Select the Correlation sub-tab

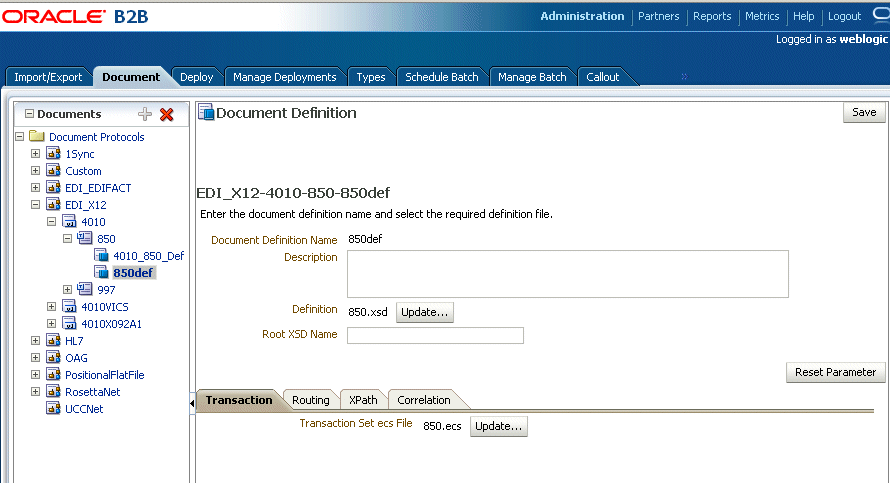click(423, 400)
